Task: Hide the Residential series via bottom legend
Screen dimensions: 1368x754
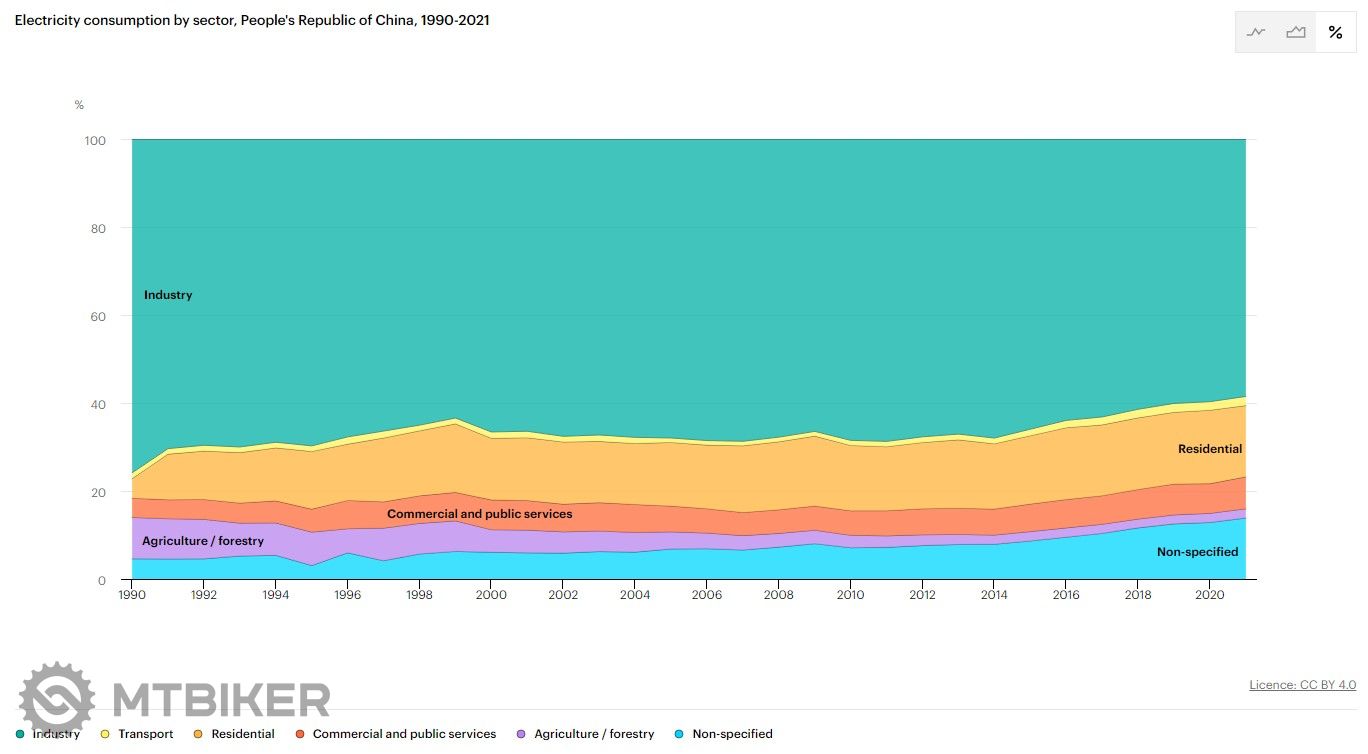Action: (x=242, y=734)
